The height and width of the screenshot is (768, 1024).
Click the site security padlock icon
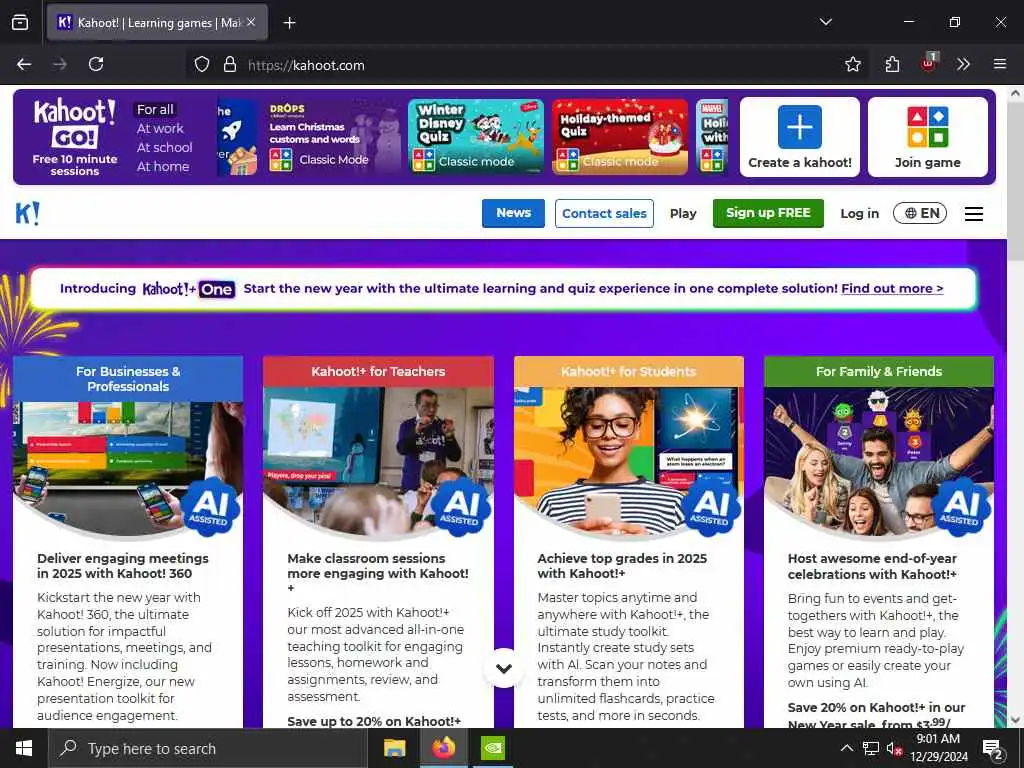click(x=229, y=64)
